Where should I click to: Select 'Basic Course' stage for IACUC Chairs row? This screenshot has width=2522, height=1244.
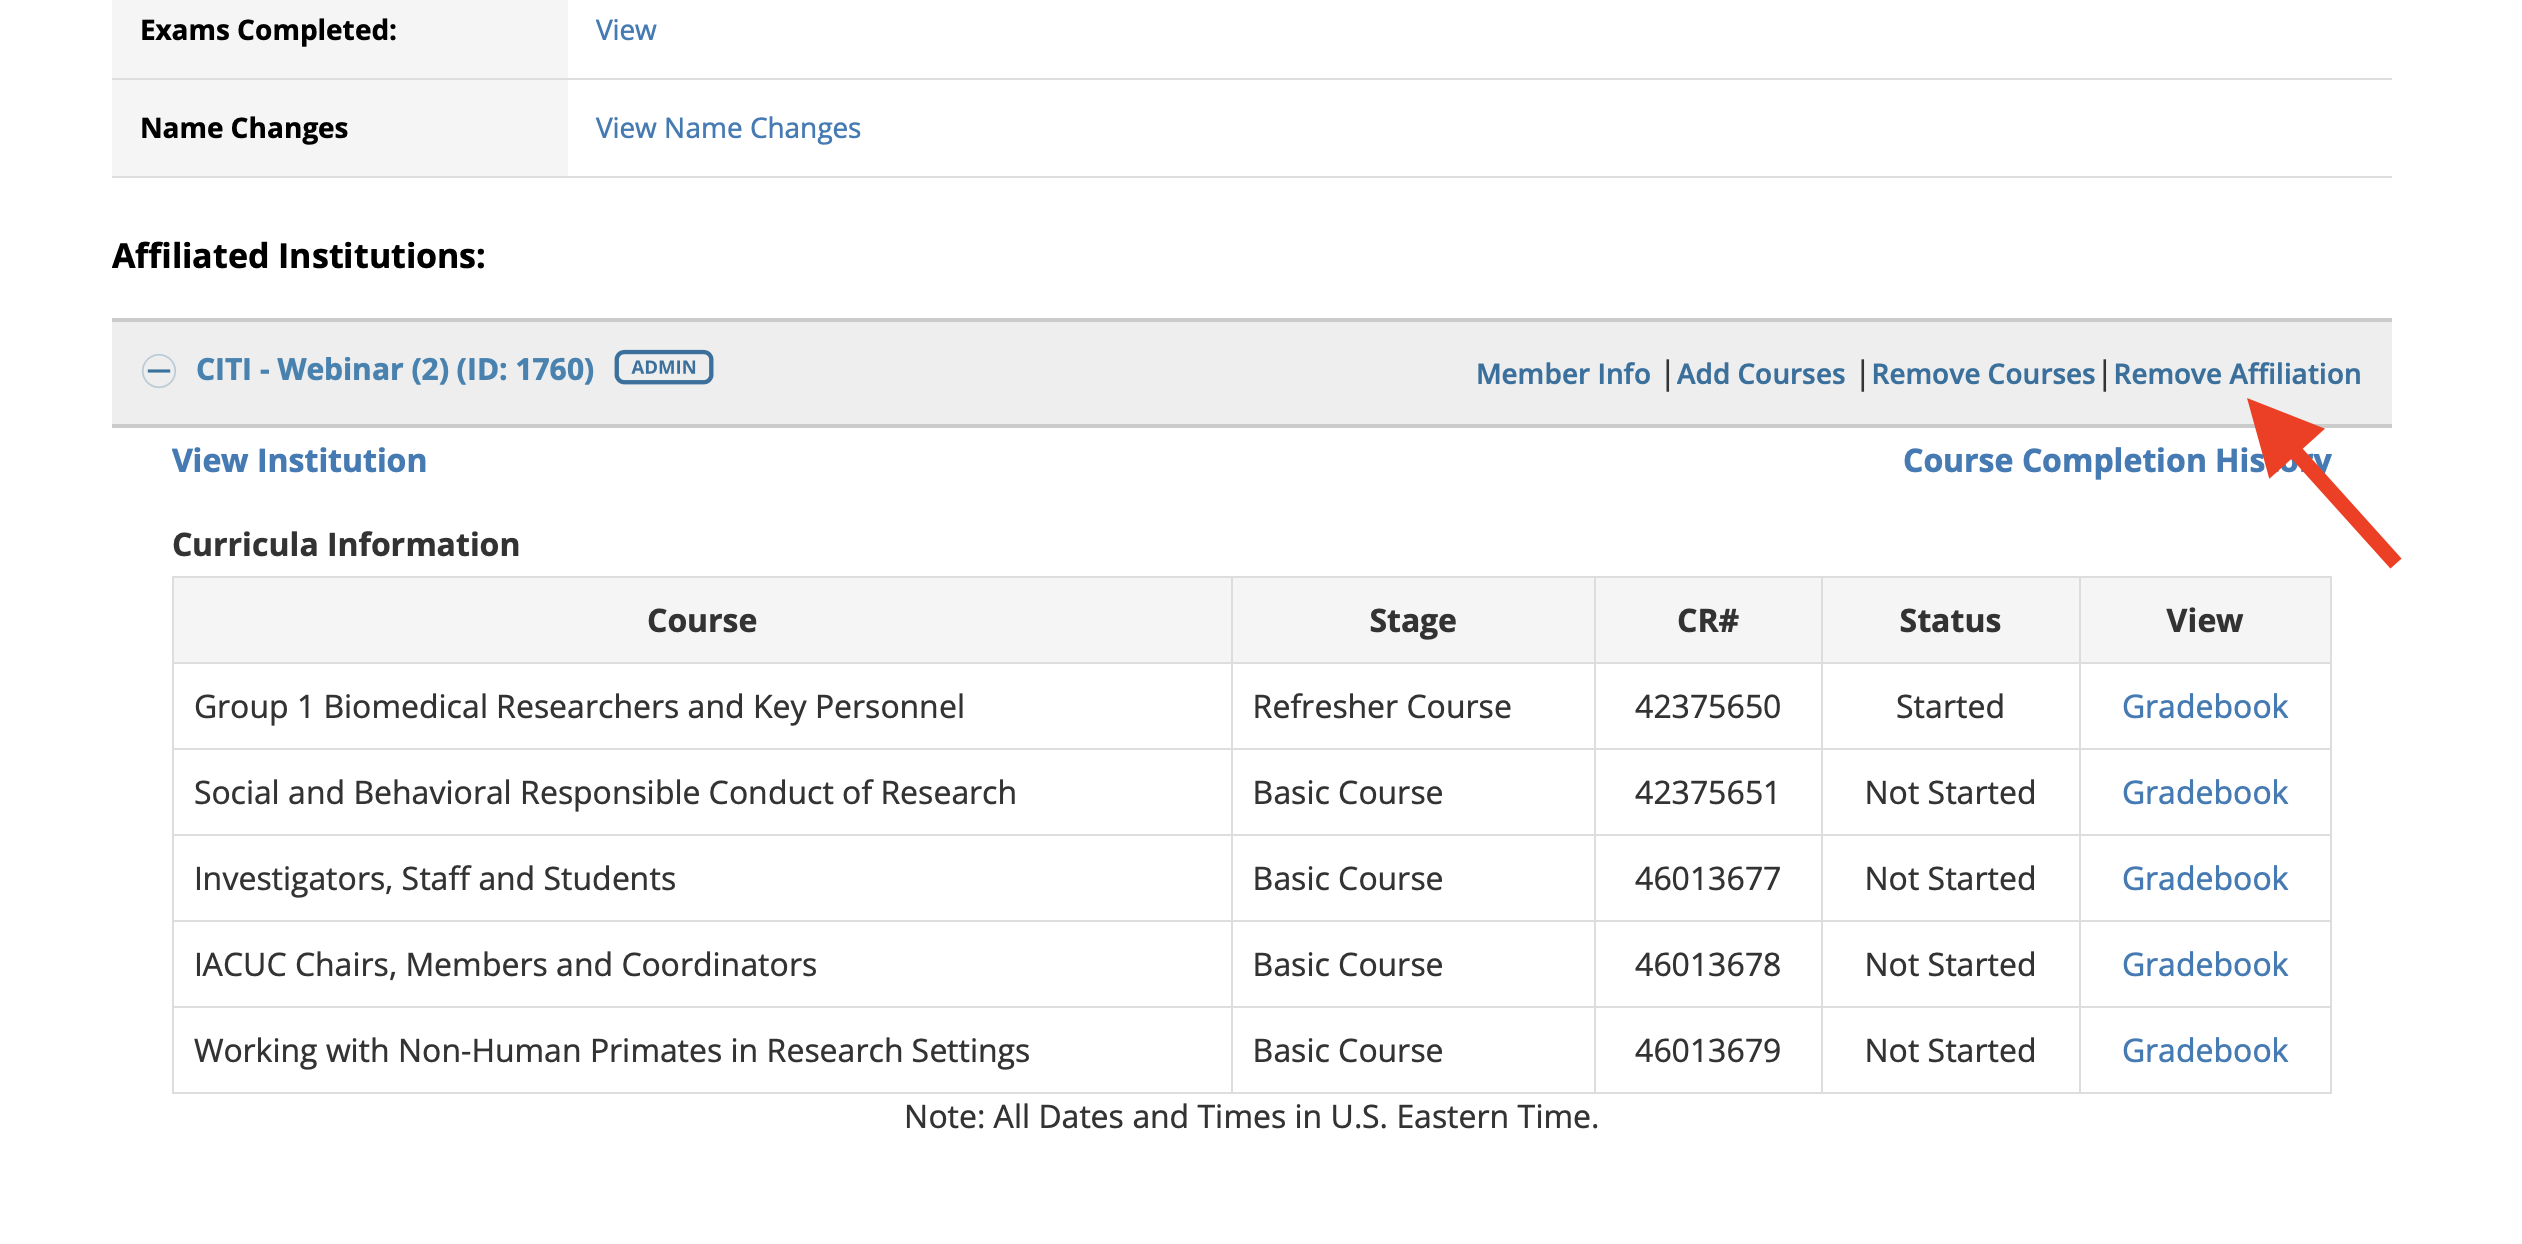[1413, 964]
